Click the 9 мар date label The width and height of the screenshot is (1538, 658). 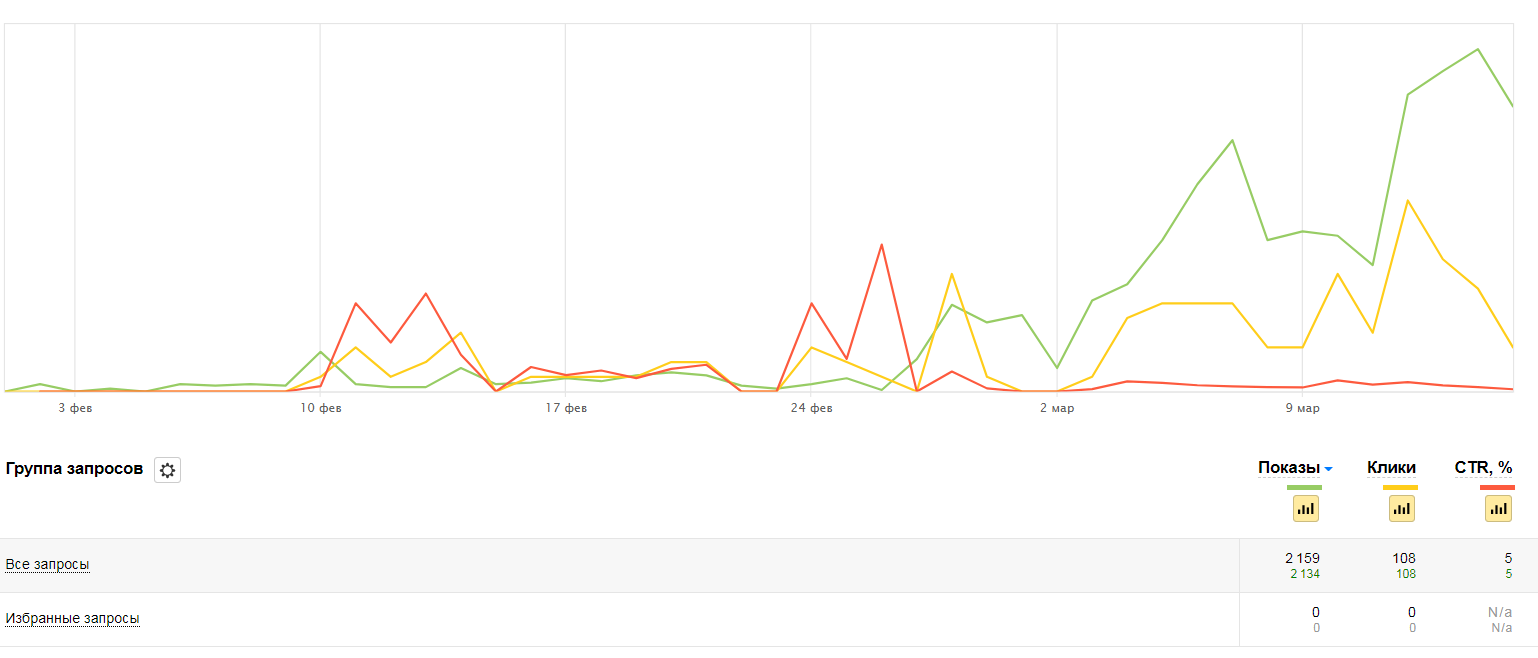(1302, 407)
